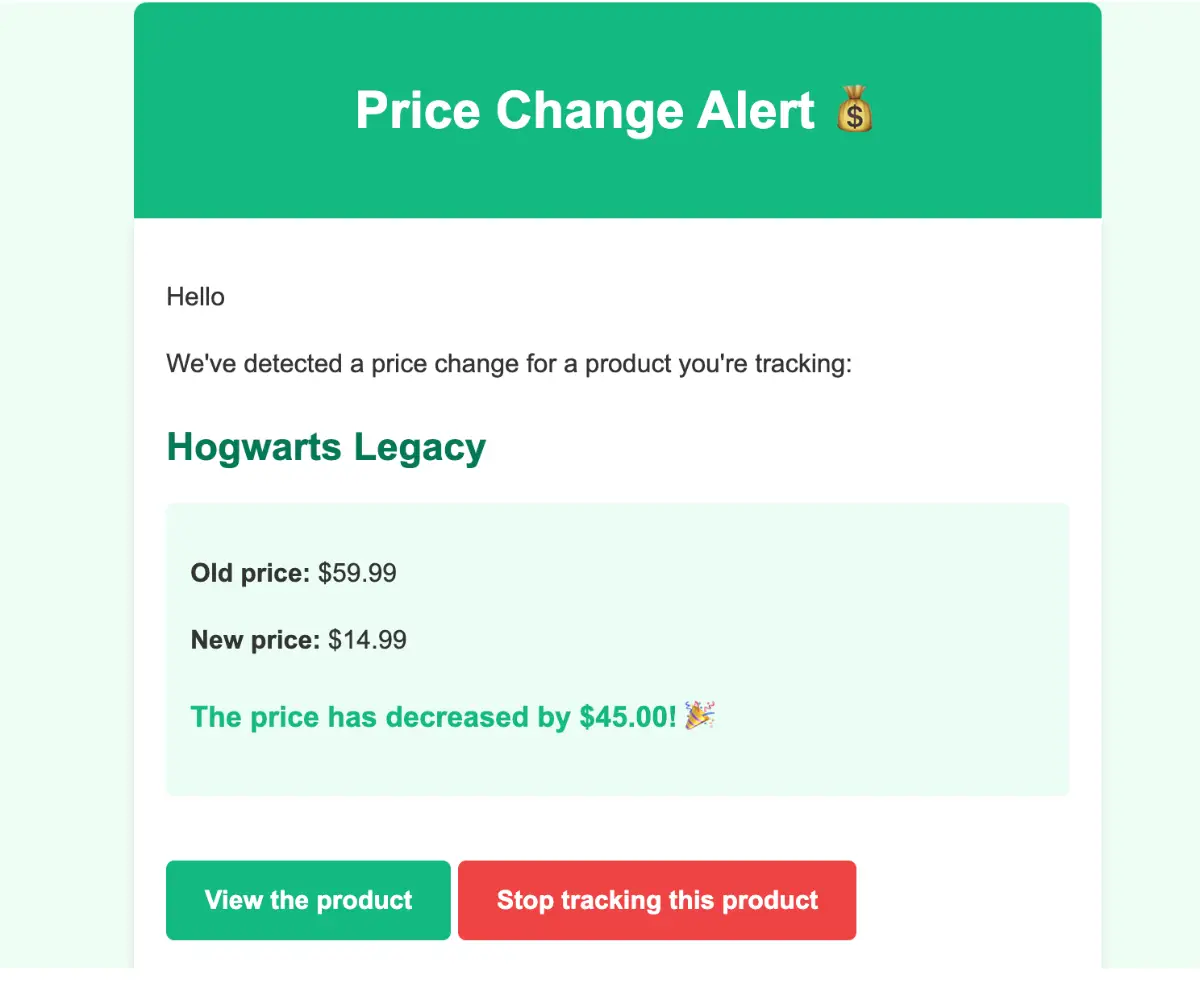Click the pale green page background
Screen dimensions: 1200x983
pyautogui.click(x=60, y=500)
